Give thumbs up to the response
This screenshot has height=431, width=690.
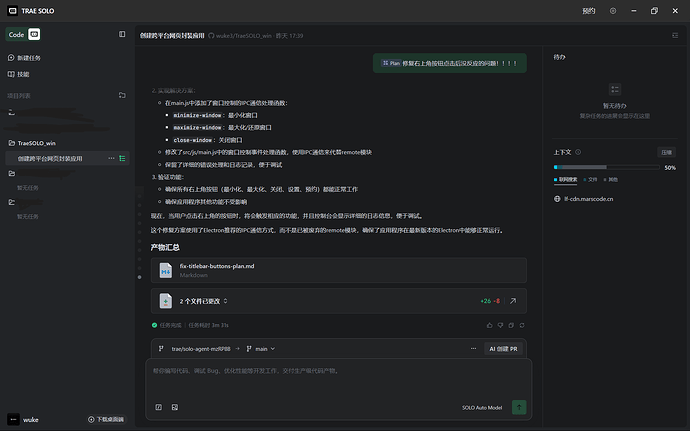pos(489,325)
